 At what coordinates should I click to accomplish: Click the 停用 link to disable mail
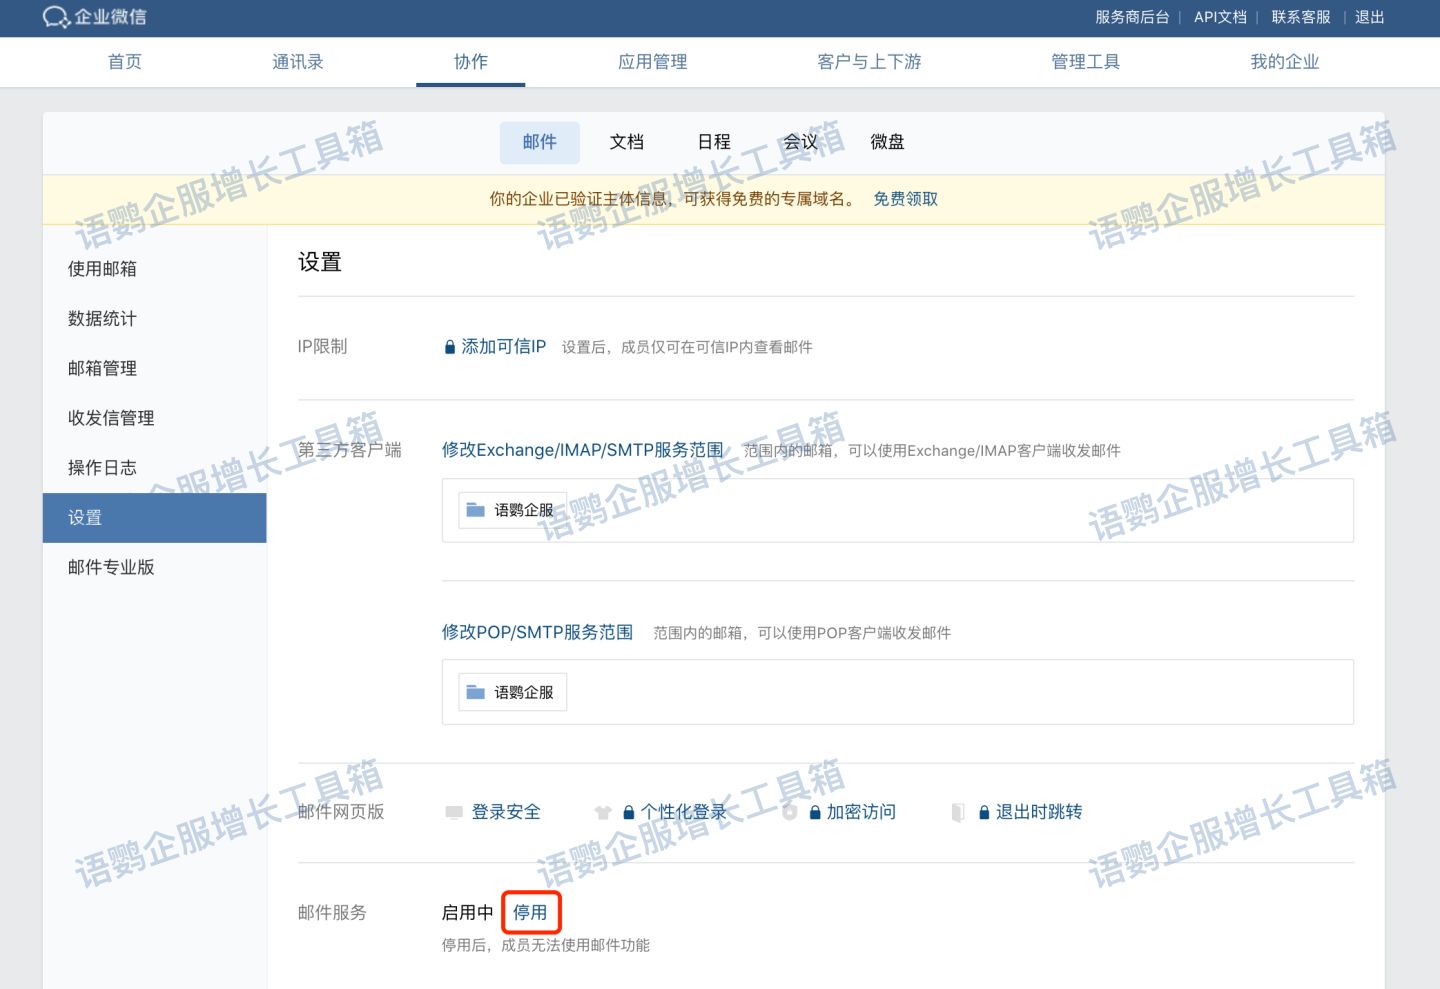coord(530,912)
